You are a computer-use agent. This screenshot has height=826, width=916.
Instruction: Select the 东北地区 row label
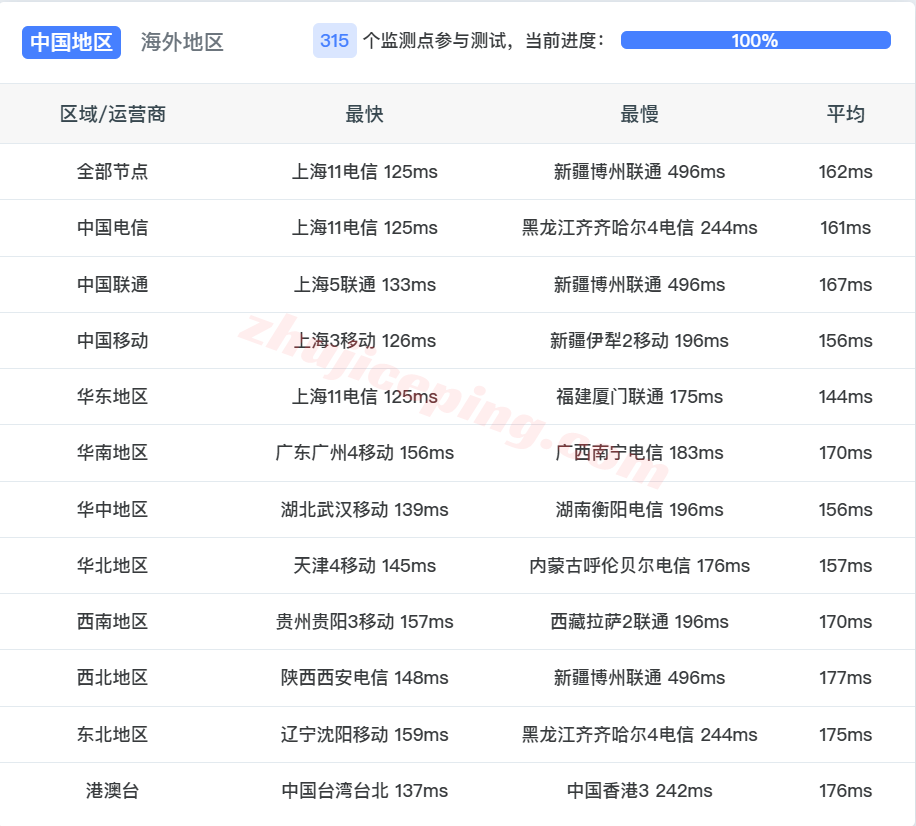coord(113,734)
